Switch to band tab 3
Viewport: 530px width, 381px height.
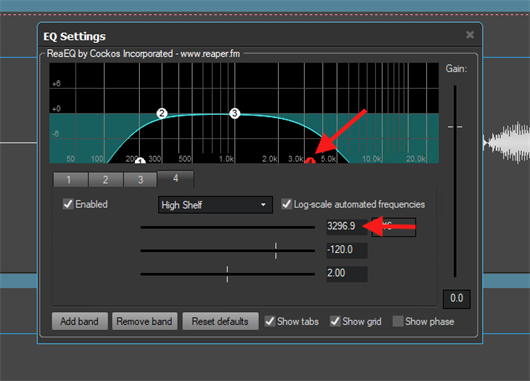coord(141,180)
